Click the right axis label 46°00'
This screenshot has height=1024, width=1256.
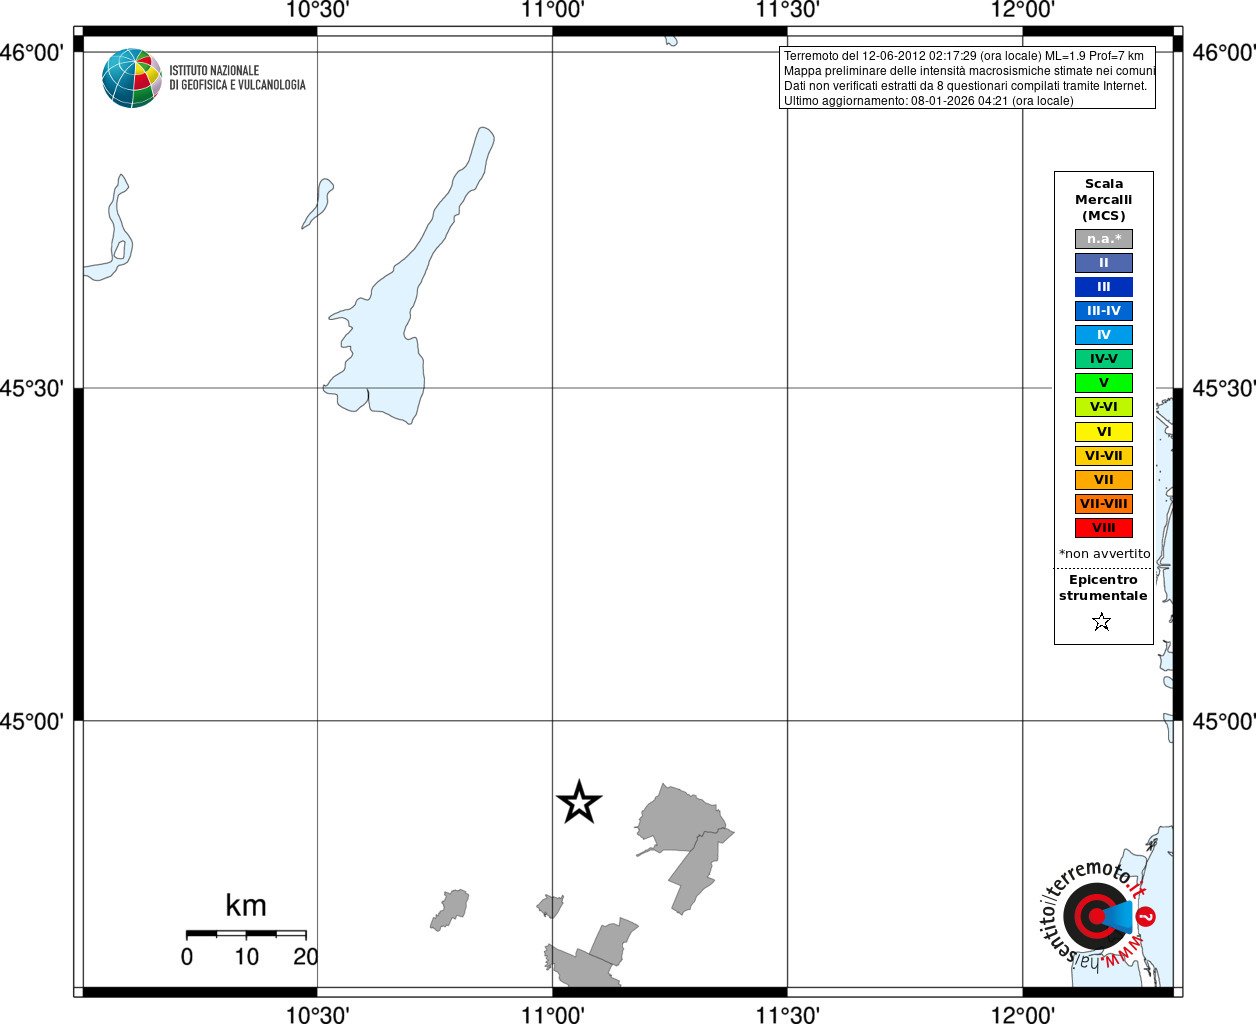tap(1224, 52)
